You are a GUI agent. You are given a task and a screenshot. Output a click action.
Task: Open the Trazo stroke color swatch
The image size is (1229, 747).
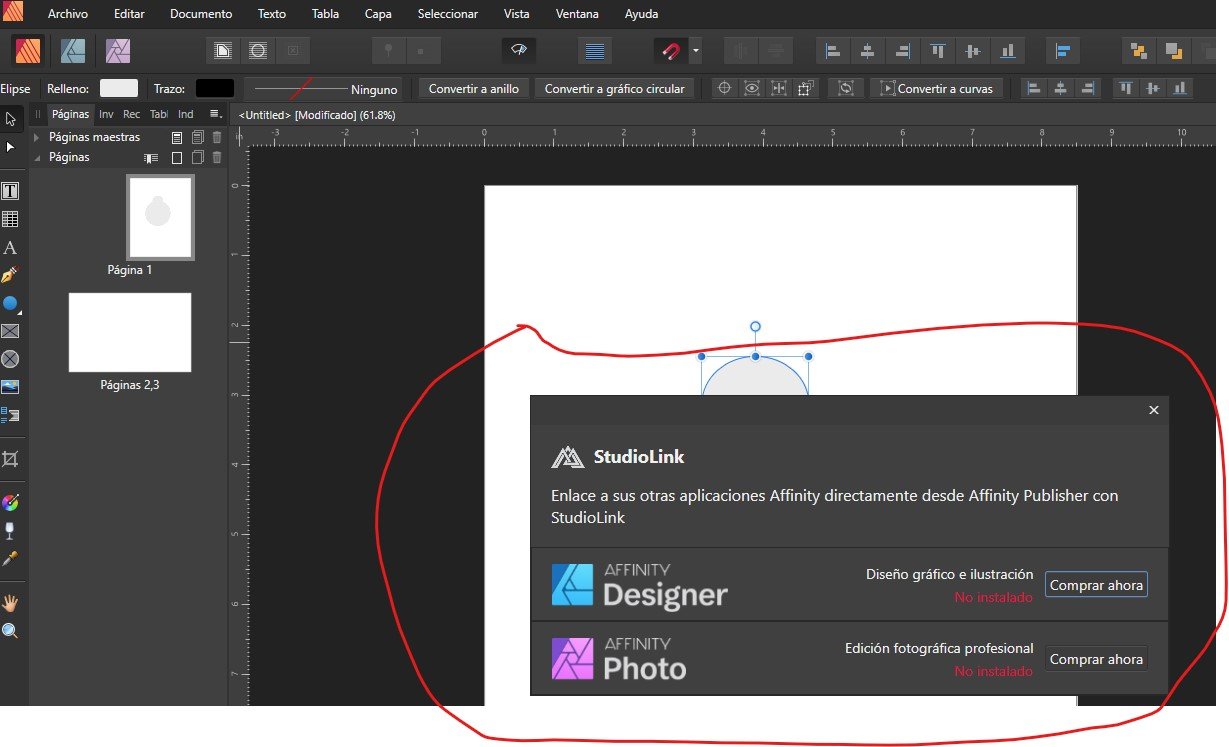tap(215, 89)
